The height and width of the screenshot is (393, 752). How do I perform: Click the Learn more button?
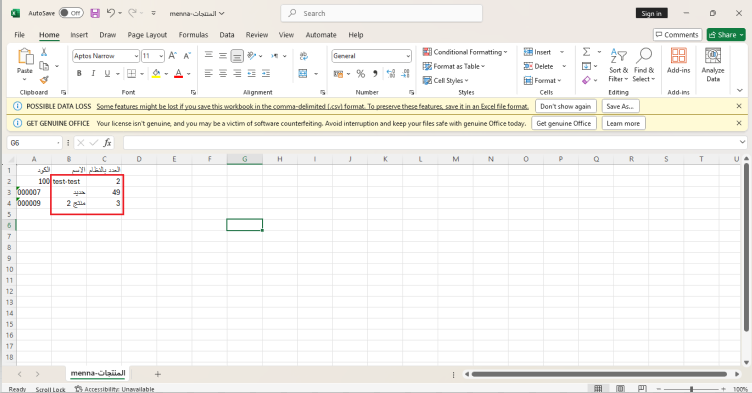click(x=623, y=123)
